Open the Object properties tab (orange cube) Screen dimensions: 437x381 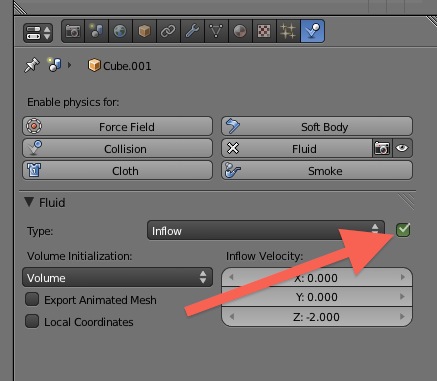144,31
